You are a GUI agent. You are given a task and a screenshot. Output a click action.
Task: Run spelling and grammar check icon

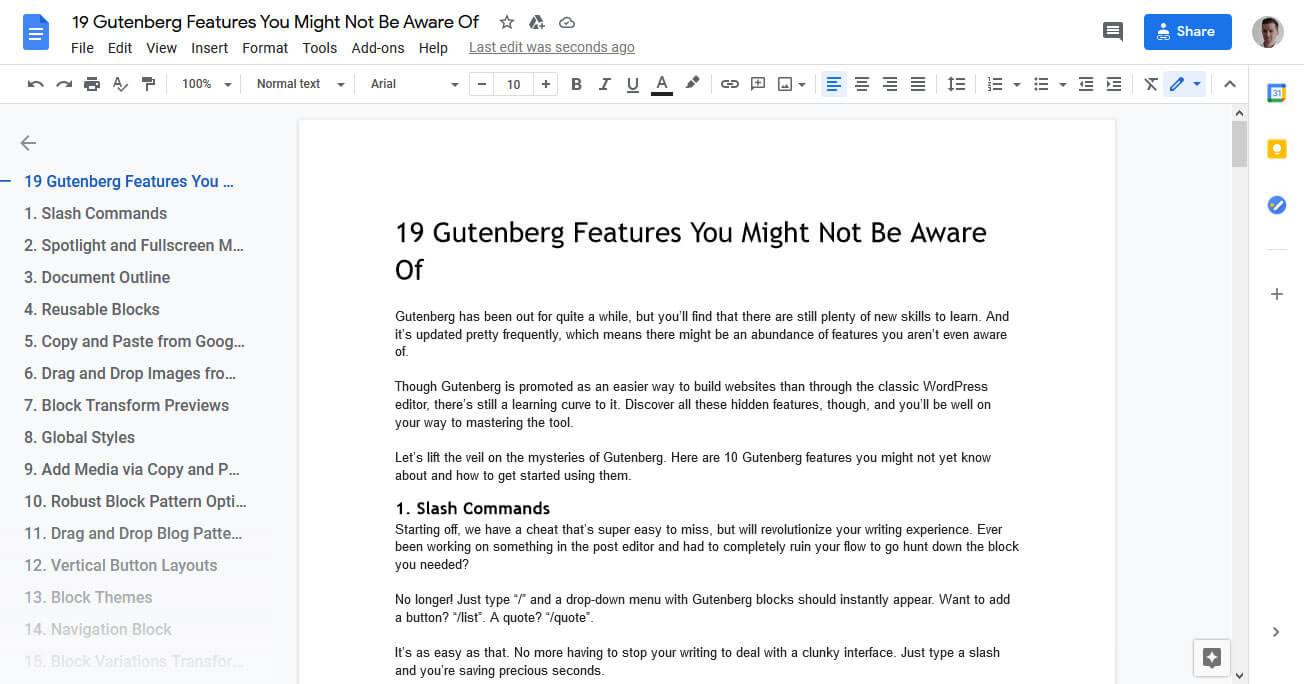[120, 84]
